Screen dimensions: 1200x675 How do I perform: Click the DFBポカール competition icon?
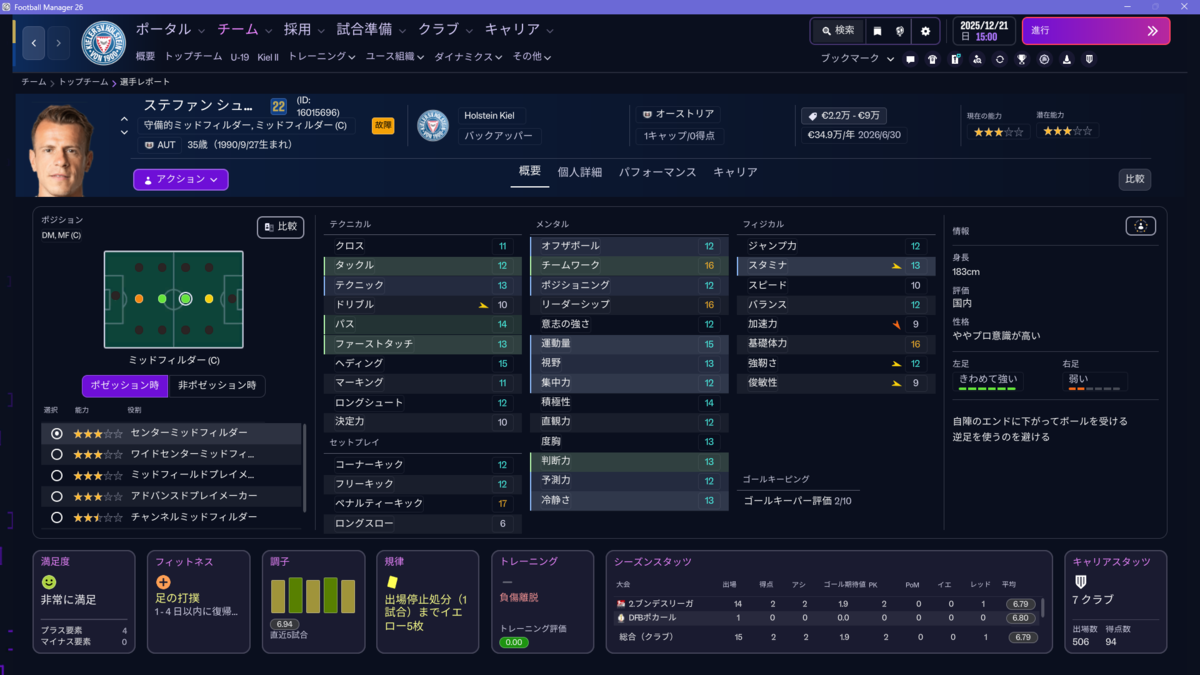point(621,618)
